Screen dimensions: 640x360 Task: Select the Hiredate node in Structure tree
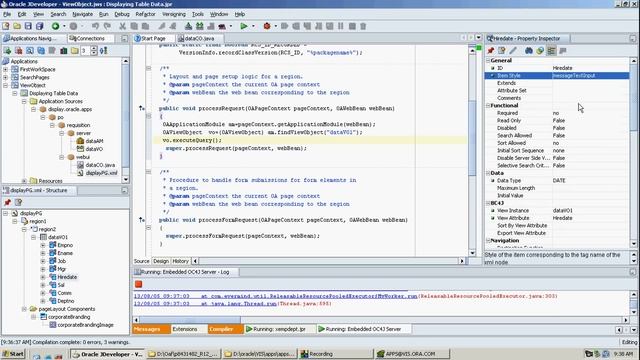coord(67,277)
